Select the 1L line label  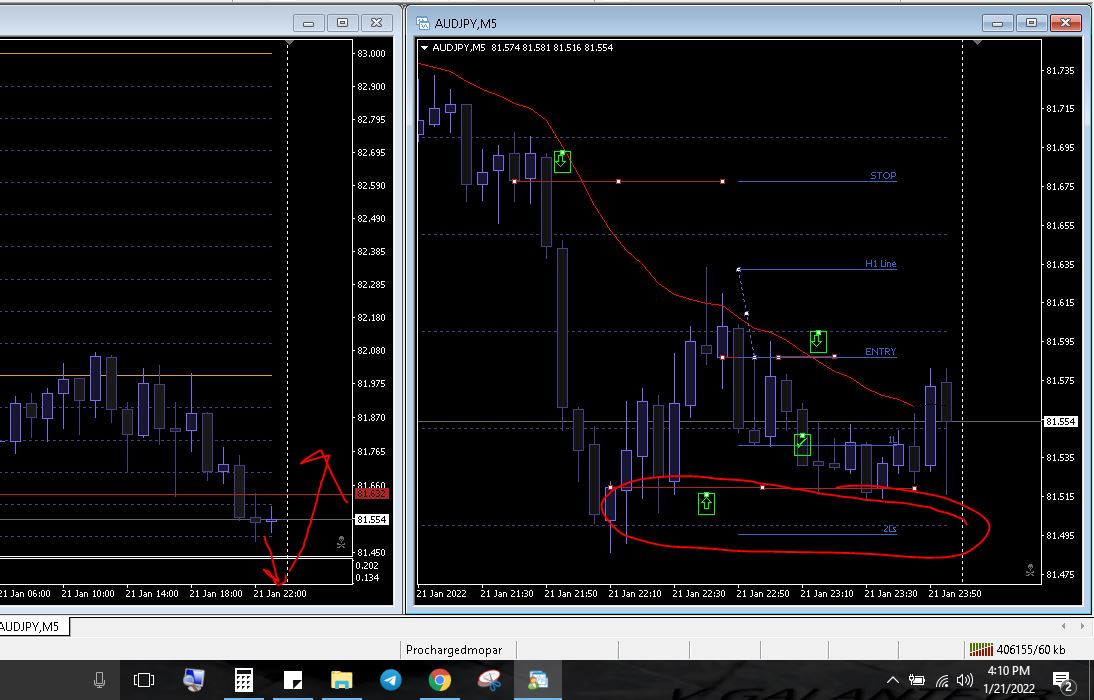892,440
